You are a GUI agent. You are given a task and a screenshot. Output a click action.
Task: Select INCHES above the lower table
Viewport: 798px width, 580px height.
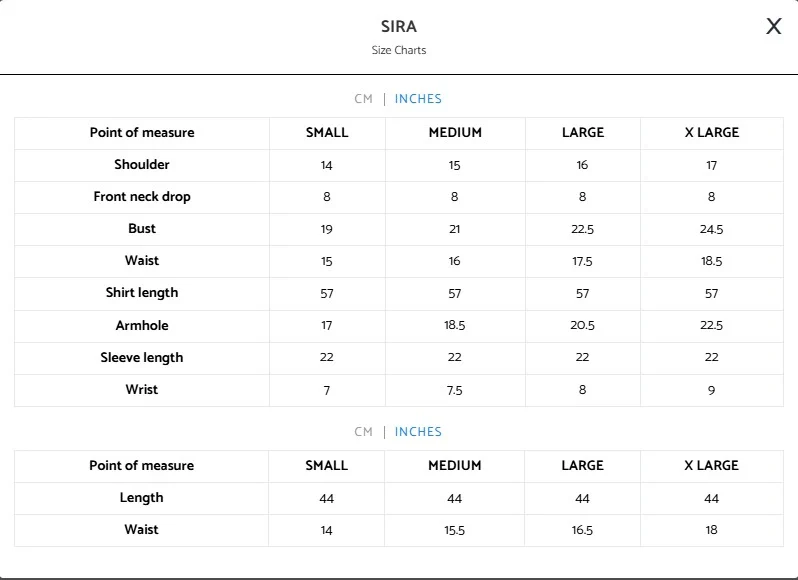(x=418, y=432)
